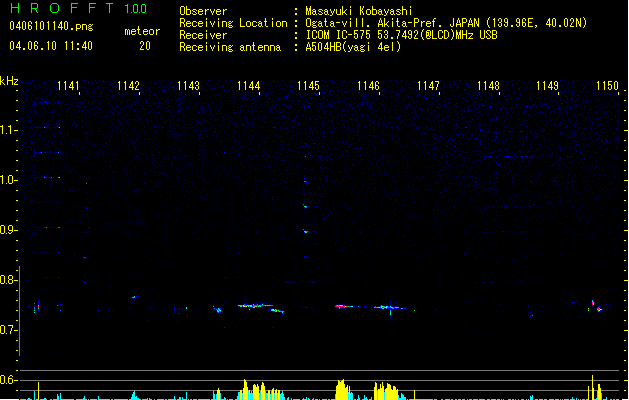Viewport: 629px width, 400px height.
Task: Click the 1.1 kHz frequency axis label
Action: click(9, 130)
